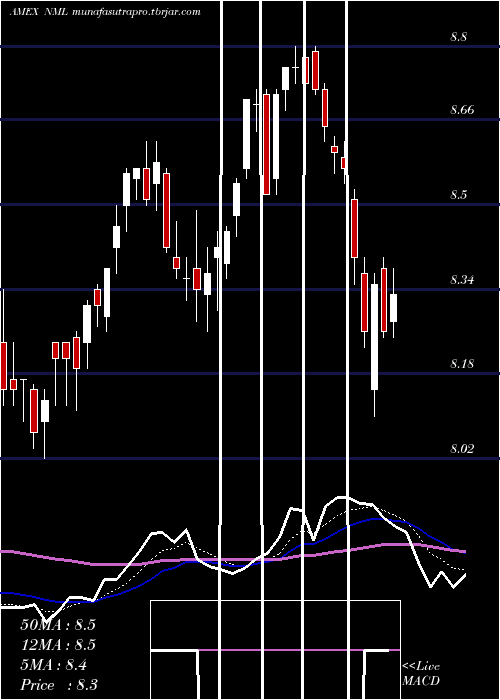Viewport: 500px width, 700px height.
Task: Click the 12MA : 8.5 legend entry
Action: tap(58, 645)
